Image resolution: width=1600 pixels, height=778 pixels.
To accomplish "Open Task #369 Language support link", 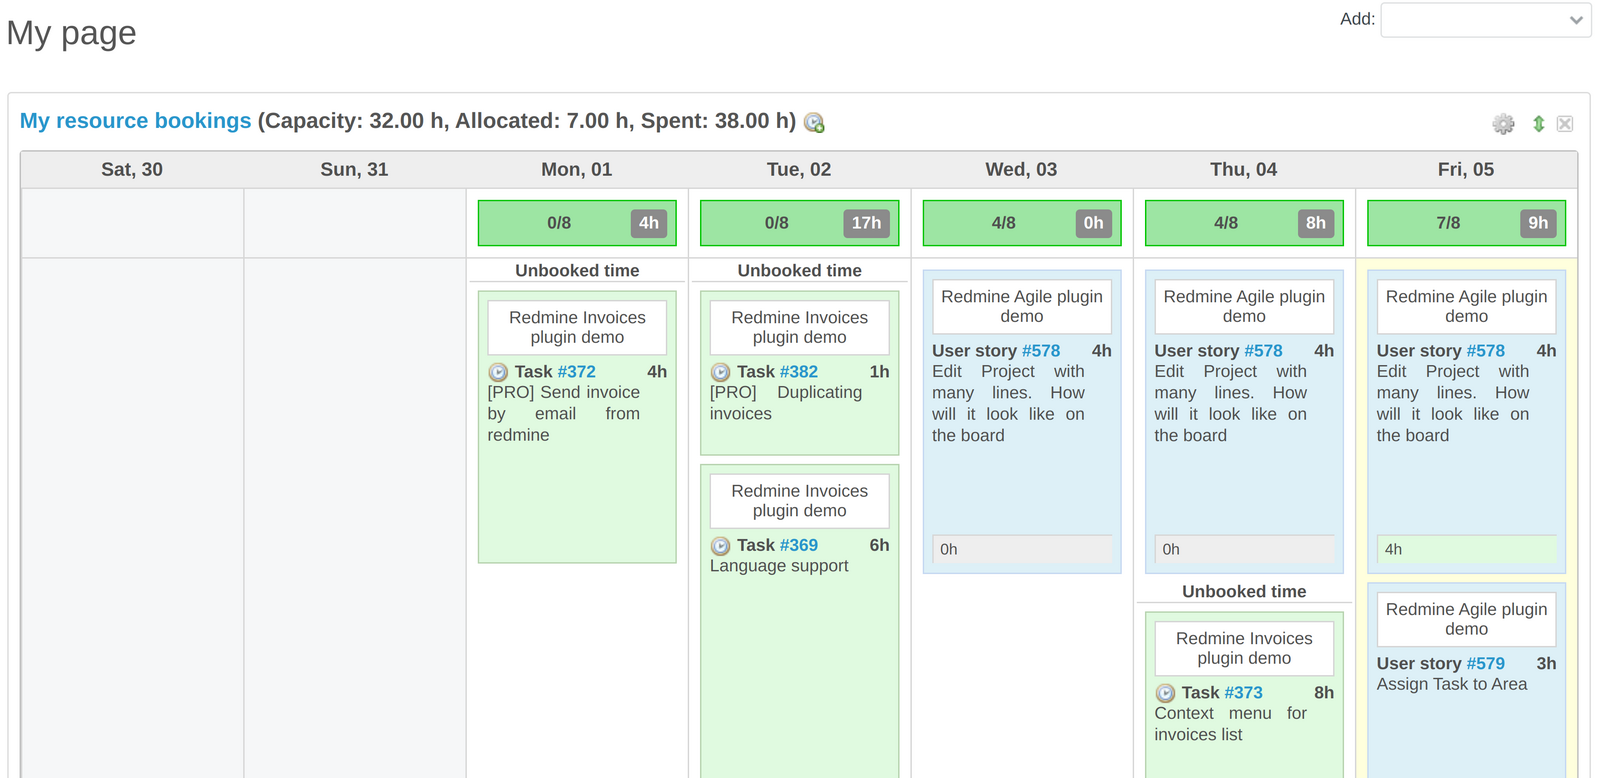I will coord(798,545).
